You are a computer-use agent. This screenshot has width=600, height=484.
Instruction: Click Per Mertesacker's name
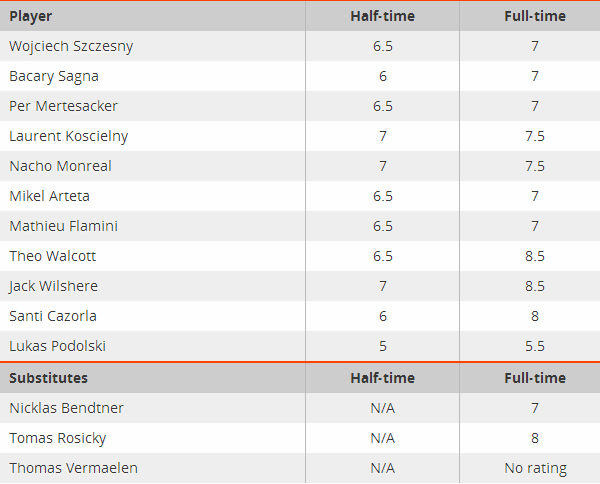click(x=63, y=106)
